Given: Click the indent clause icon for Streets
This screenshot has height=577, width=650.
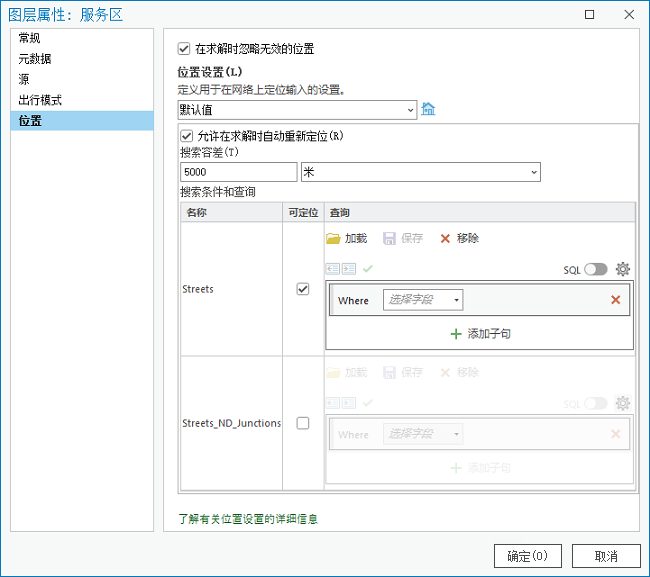Looking at the screenshot, I should [x=349, y=269].
